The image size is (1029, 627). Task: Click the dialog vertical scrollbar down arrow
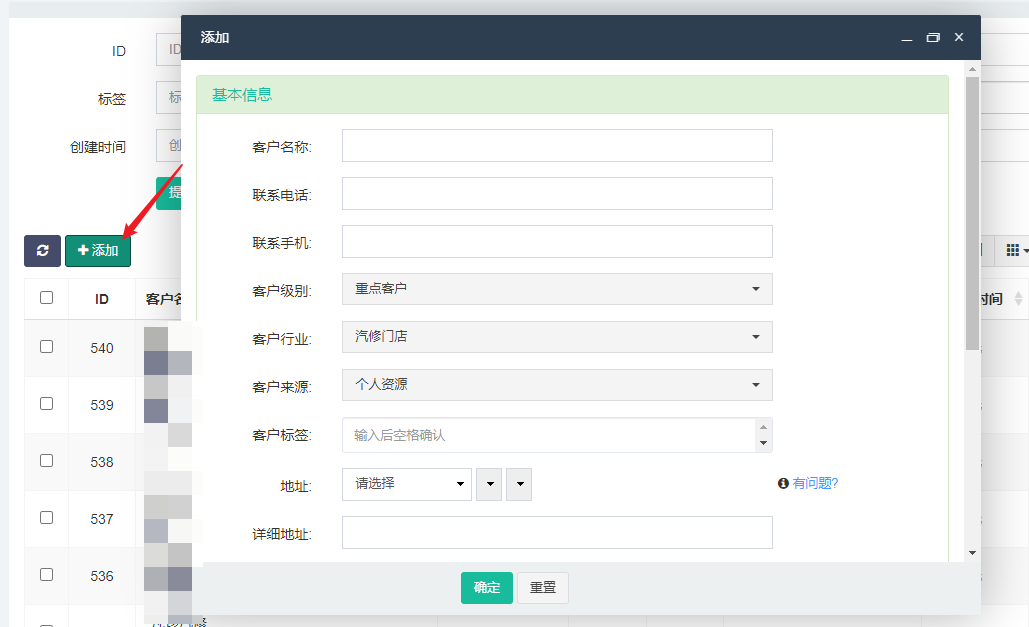pos(971,552)
